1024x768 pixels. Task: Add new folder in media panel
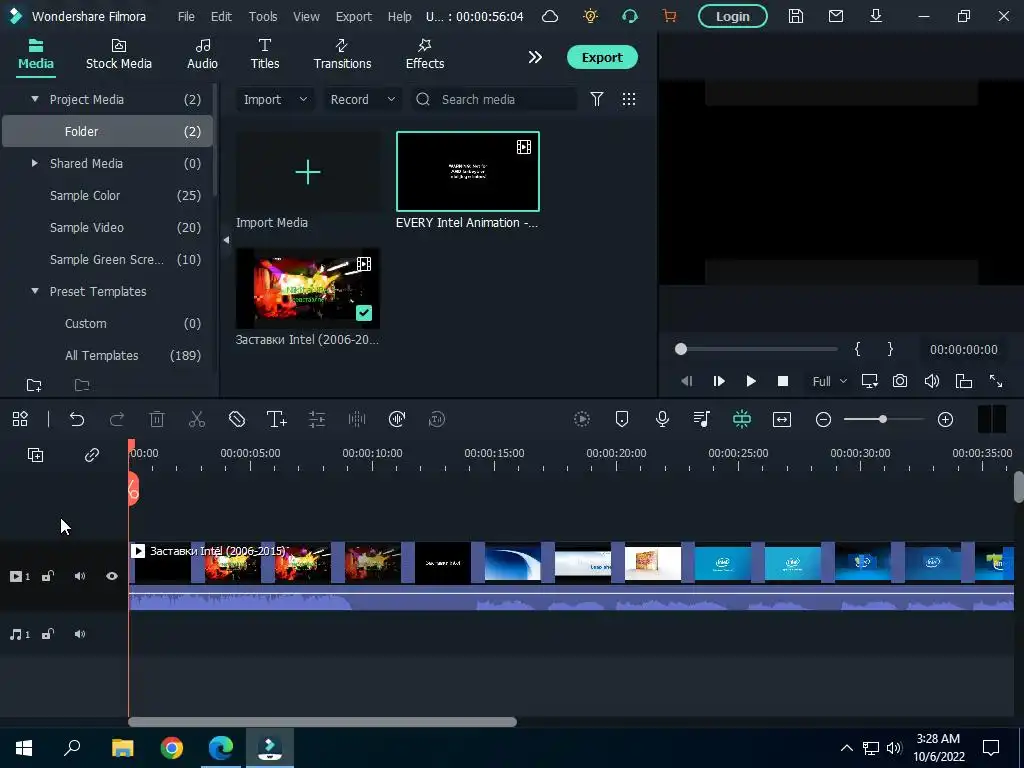(34, 385)
